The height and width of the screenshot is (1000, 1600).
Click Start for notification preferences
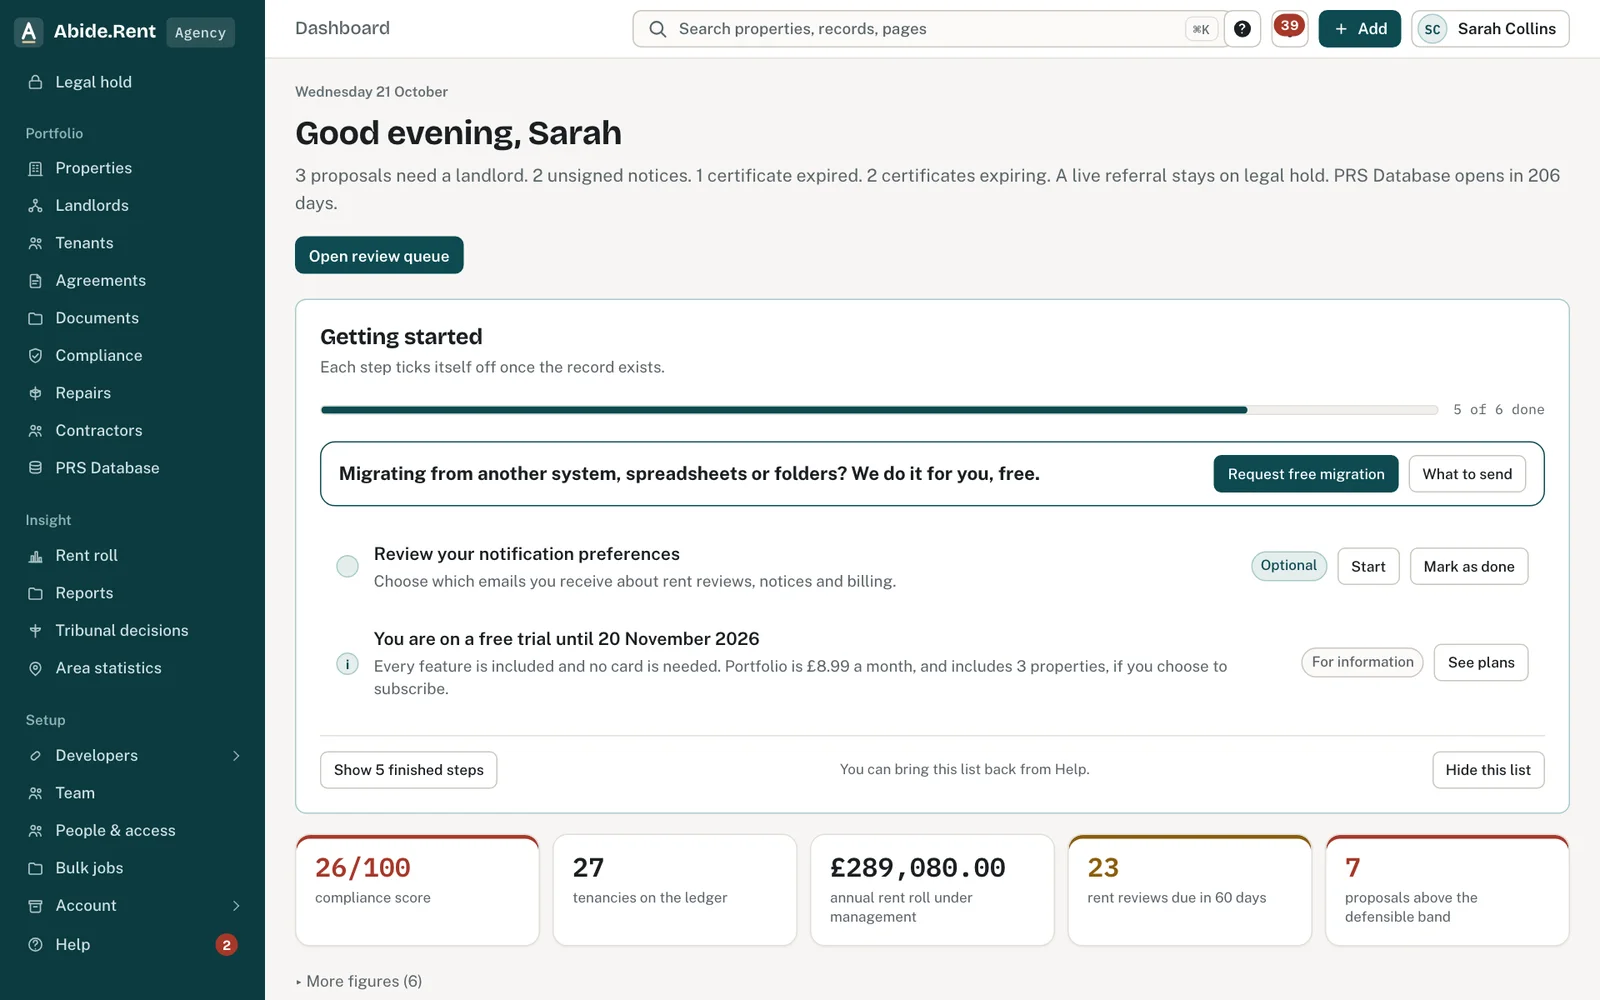click(x=1368, y=567)
